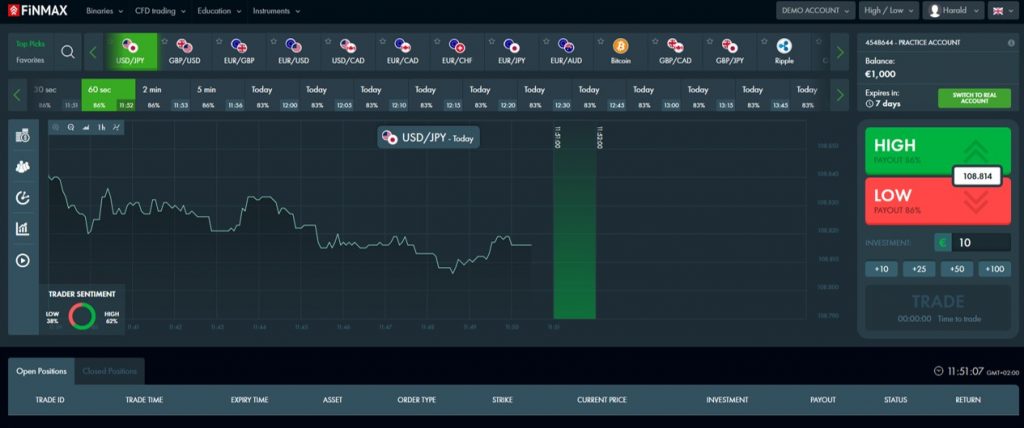This screenshot has width=1024, height=428.
Task: Open the Demo Account dropdown
Action: (x=814, y=11)
